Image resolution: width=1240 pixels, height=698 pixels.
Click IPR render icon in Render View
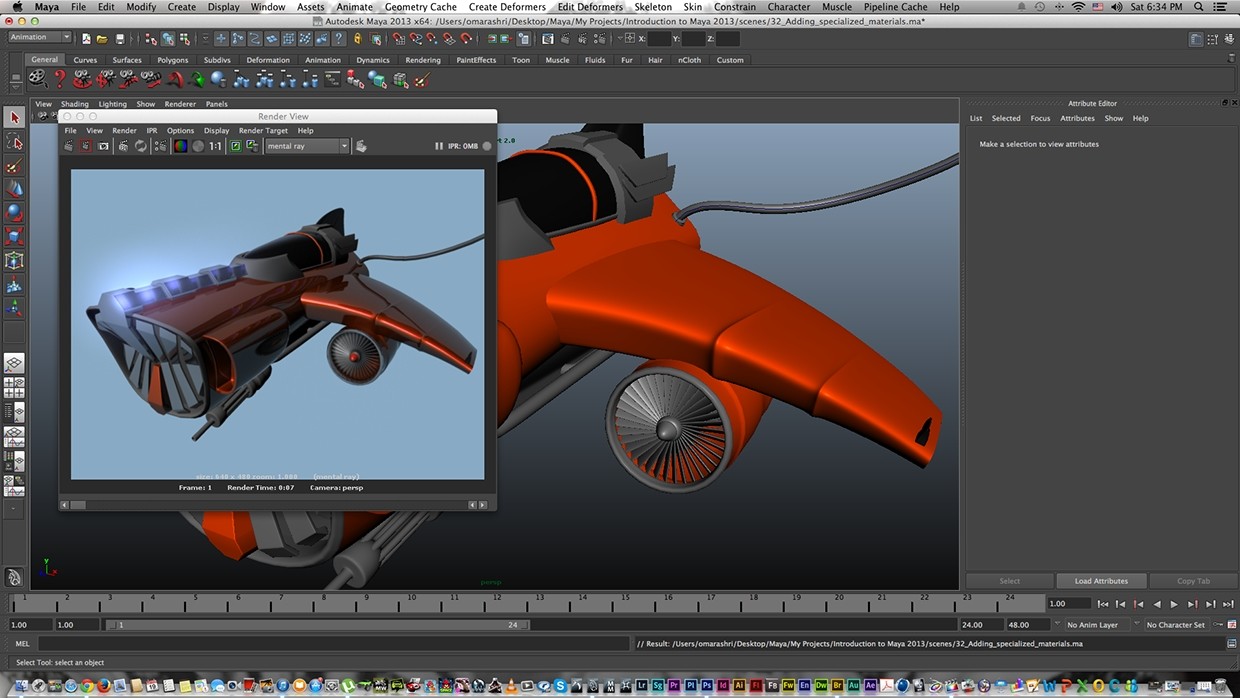tap(123, 146)
